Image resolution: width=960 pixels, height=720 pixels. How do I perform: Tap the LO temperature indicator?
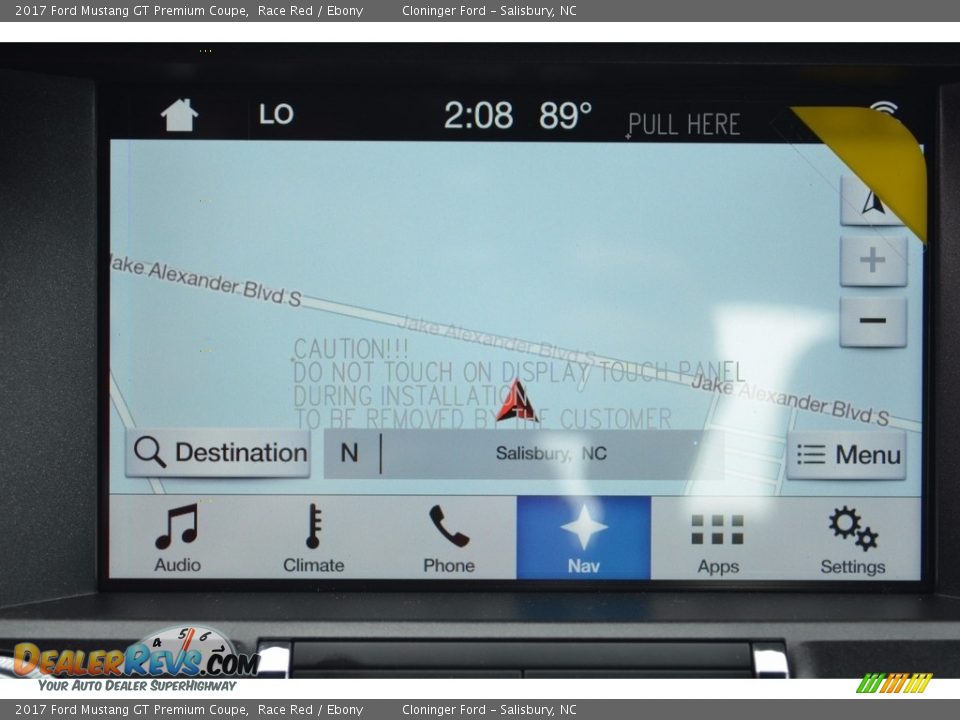(x=276, y=115)
